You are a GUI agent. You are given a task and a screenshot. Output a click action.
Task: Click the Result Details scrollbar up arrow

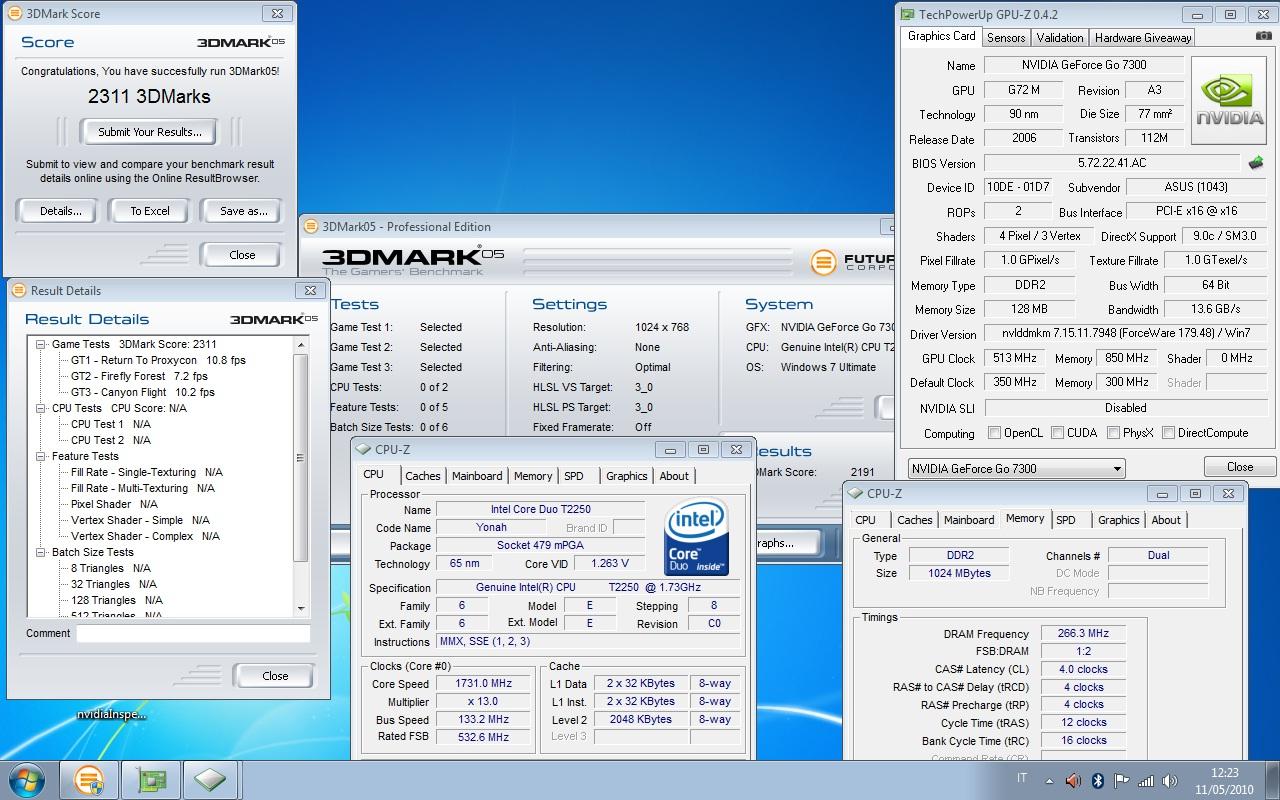[x=301, y=344]
